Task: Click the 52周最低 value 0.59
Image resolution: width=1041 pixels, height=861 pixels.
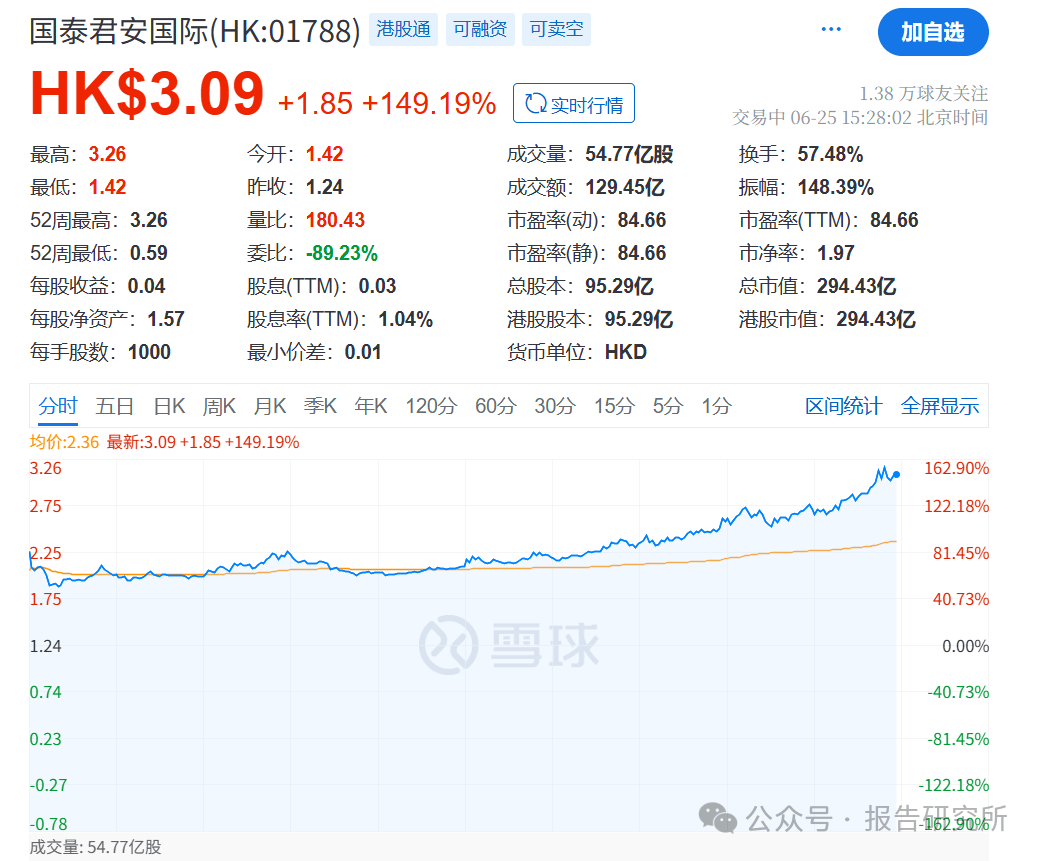Action: pos(149,253)
